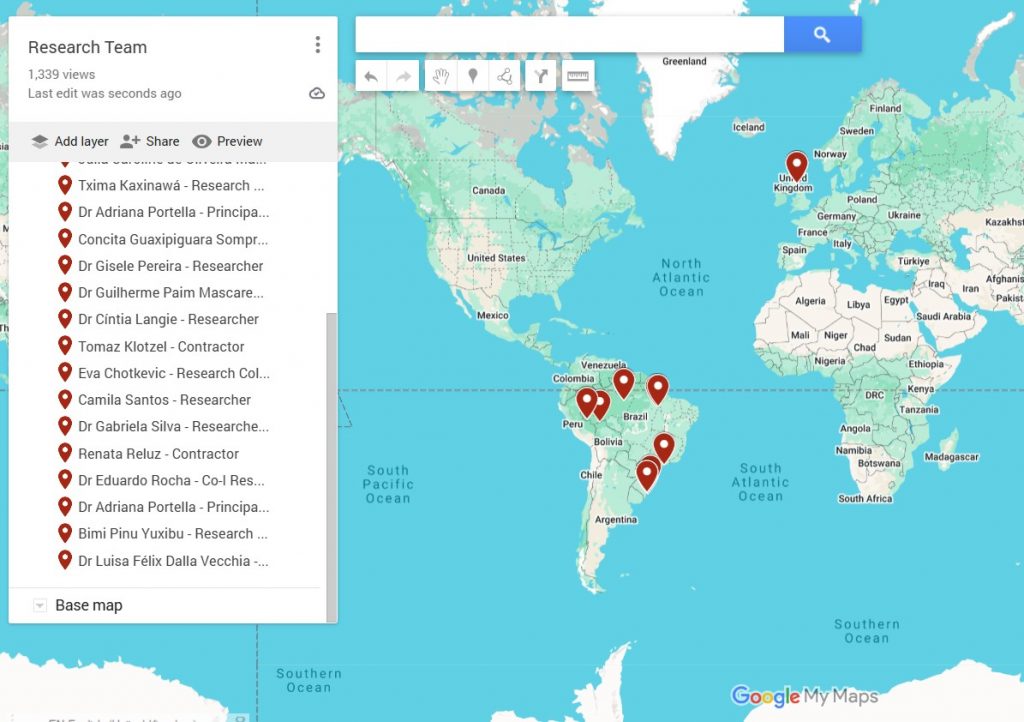Select the add marker tool
The image size is (1024, 722).
pyautogui.click(x=472, y=76)
